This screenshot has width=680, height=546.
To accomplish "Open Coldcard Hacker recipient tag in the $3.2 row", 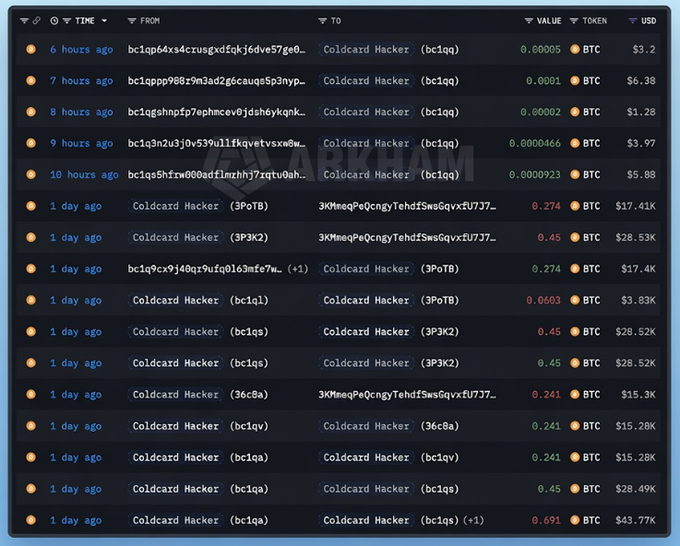I will (x=366, y=49).
